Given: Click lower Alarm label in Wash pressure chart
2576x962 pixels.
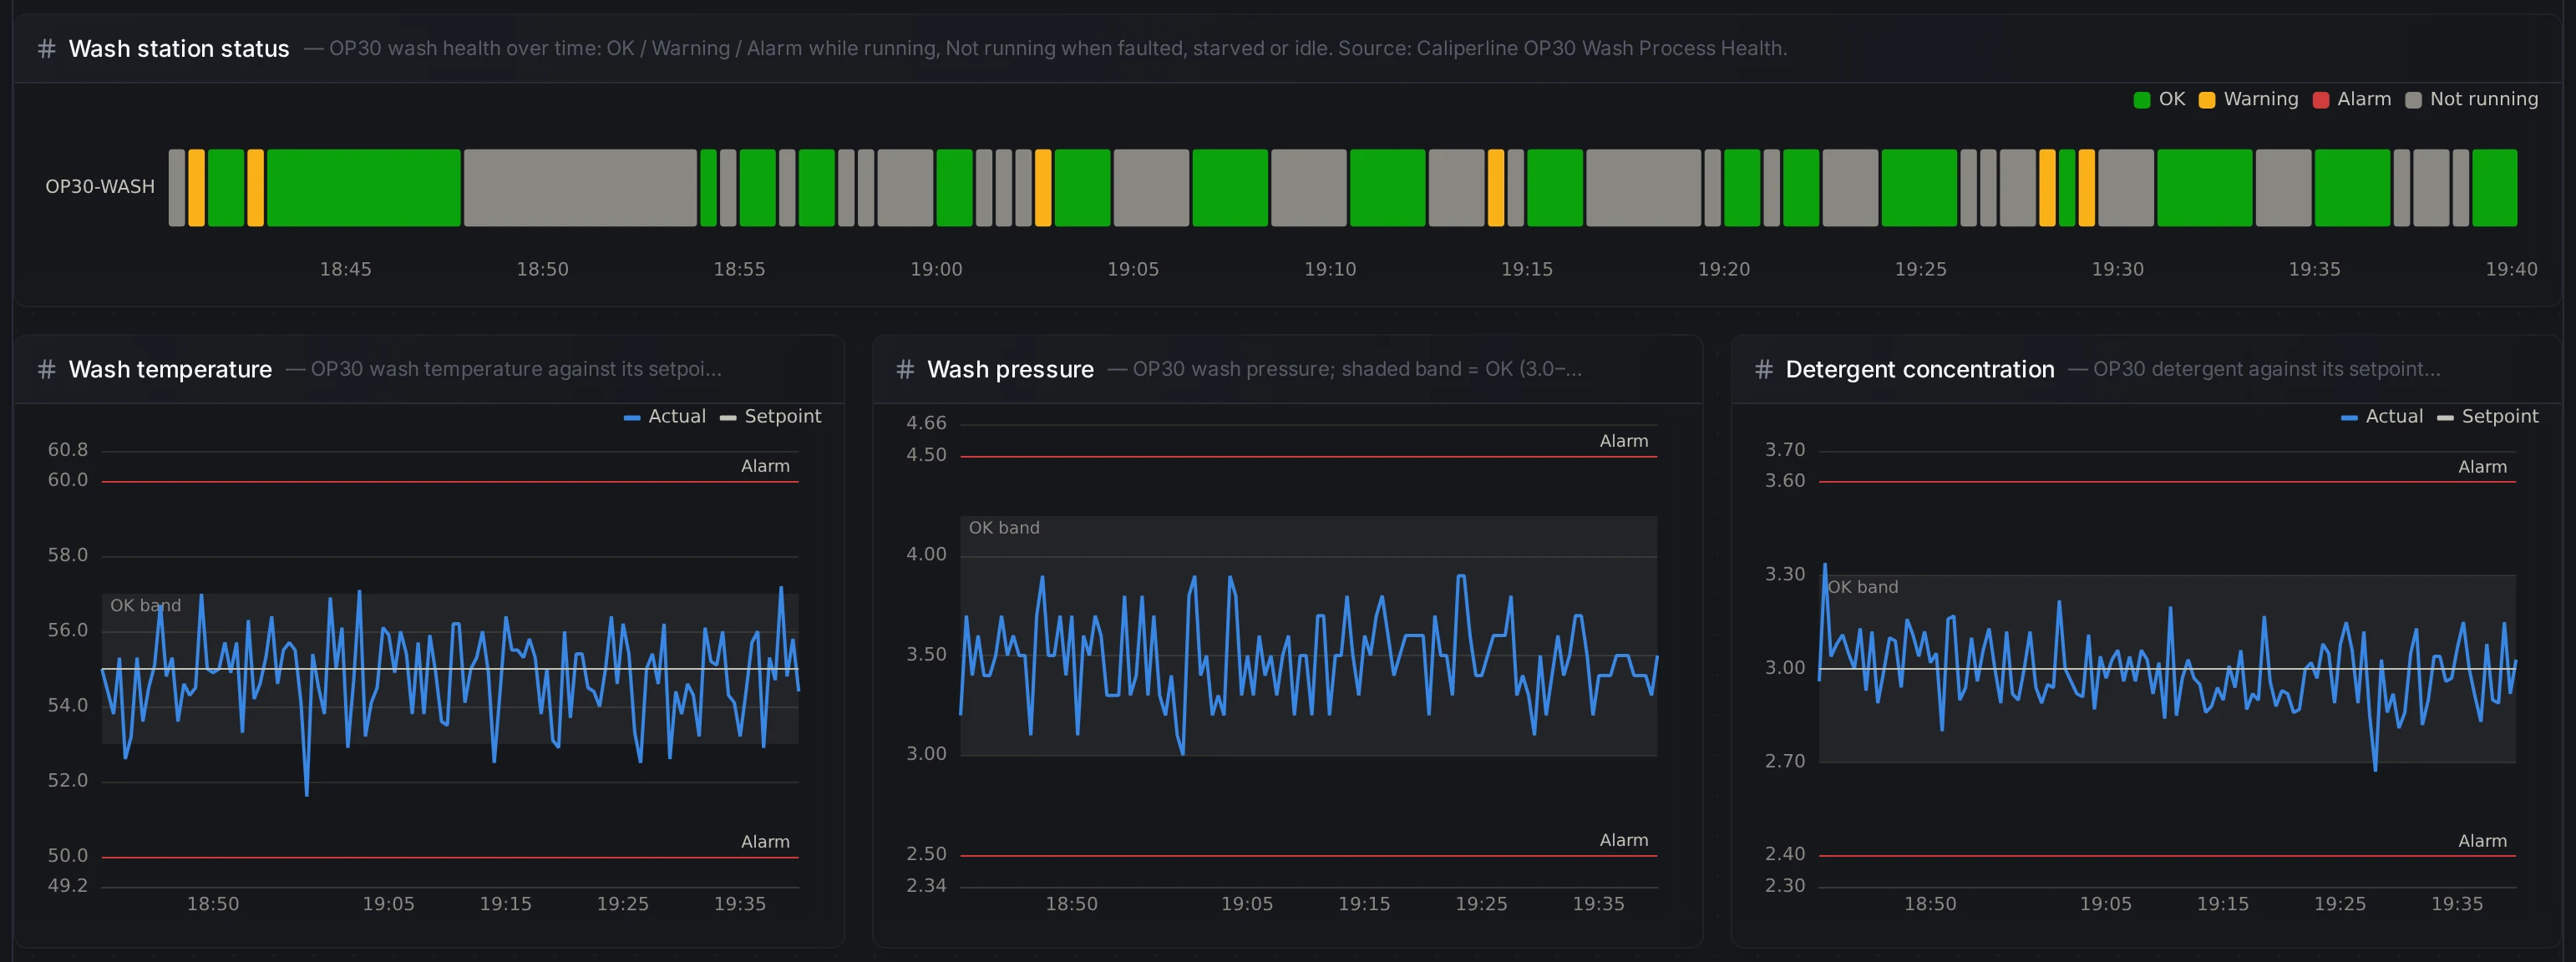Looking at the screenshot, I should 1623,840.
